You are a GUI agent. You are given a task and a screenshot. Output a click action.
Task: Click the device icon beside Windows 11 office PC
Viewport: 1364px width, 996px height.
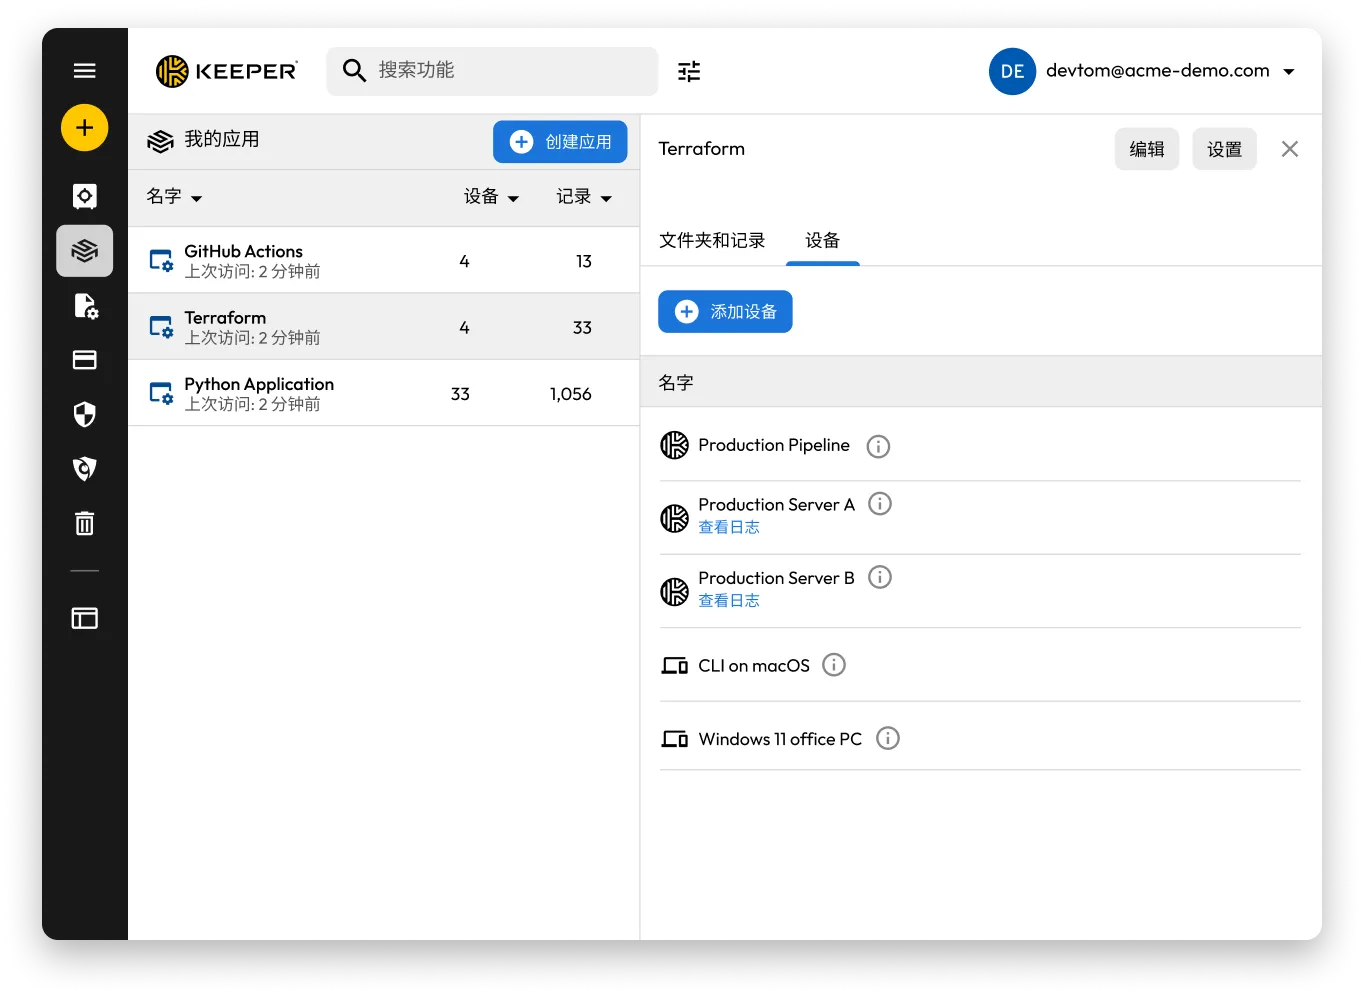675,739
